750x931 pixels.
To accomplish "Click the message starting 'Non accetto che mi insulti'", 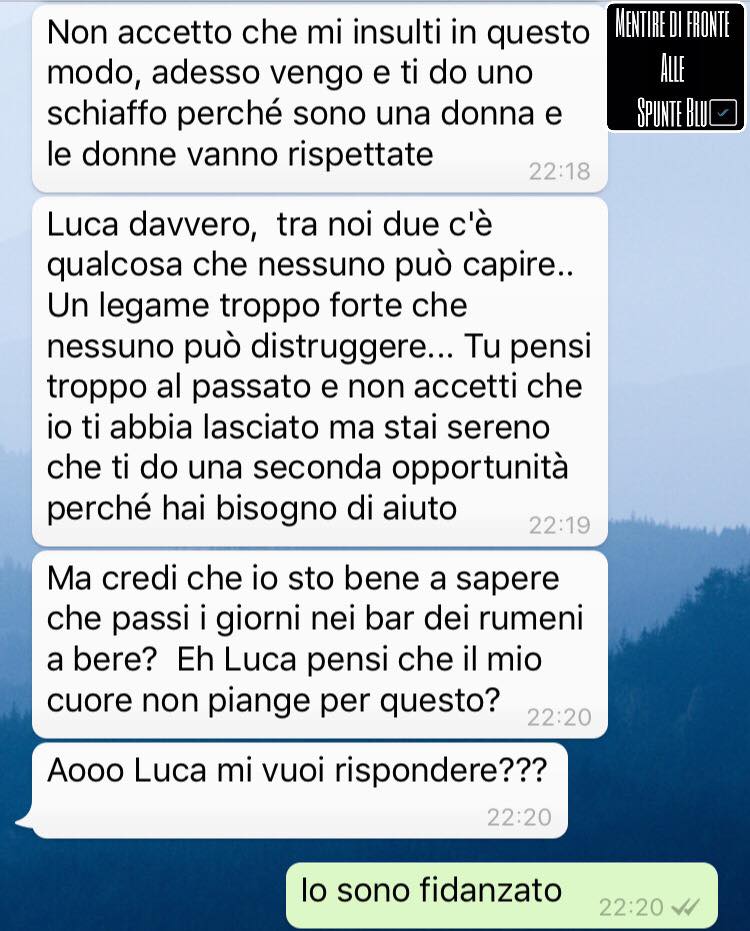I will click(319, 98).
